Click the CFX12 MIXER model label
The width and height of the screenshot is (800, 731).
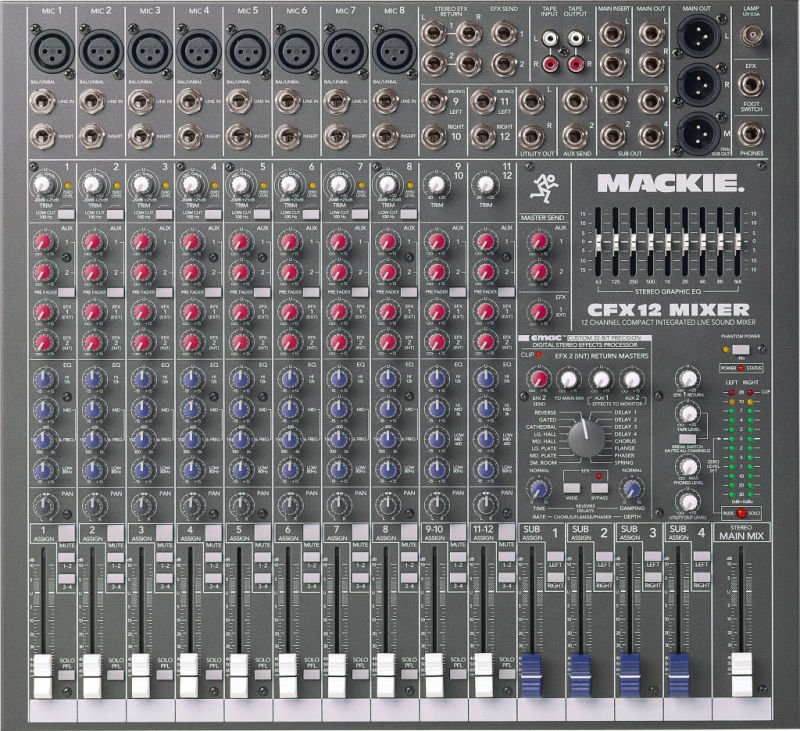(x=668, y=310)
